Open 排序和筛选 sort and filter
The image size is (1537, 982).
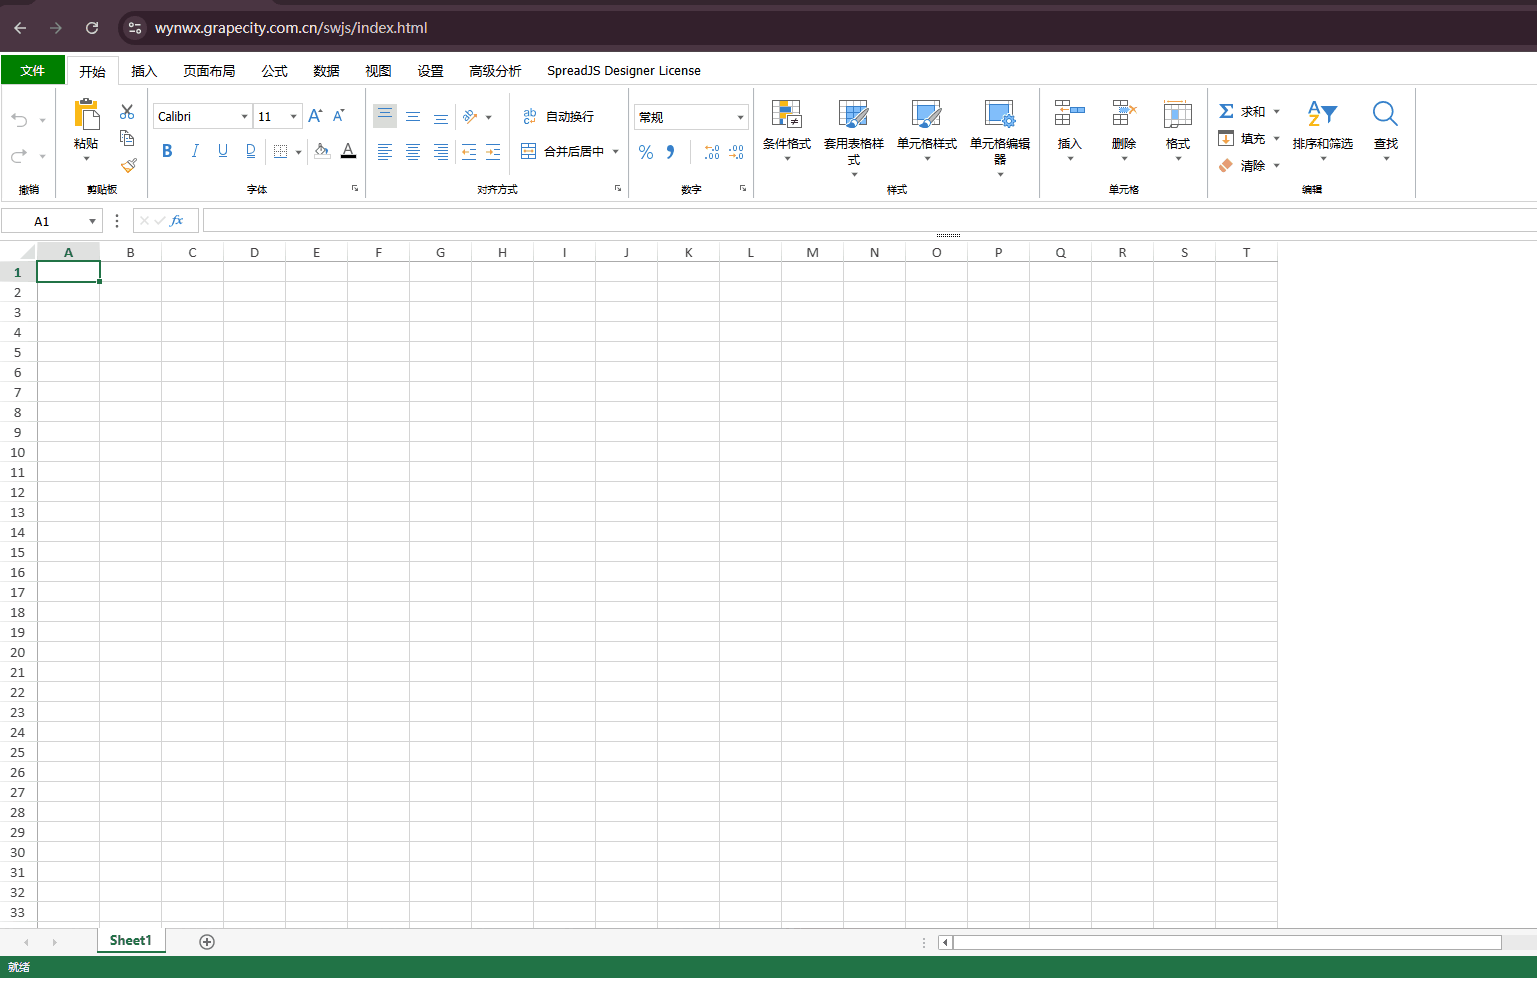pyautogui.click(x=1322, y=130)
